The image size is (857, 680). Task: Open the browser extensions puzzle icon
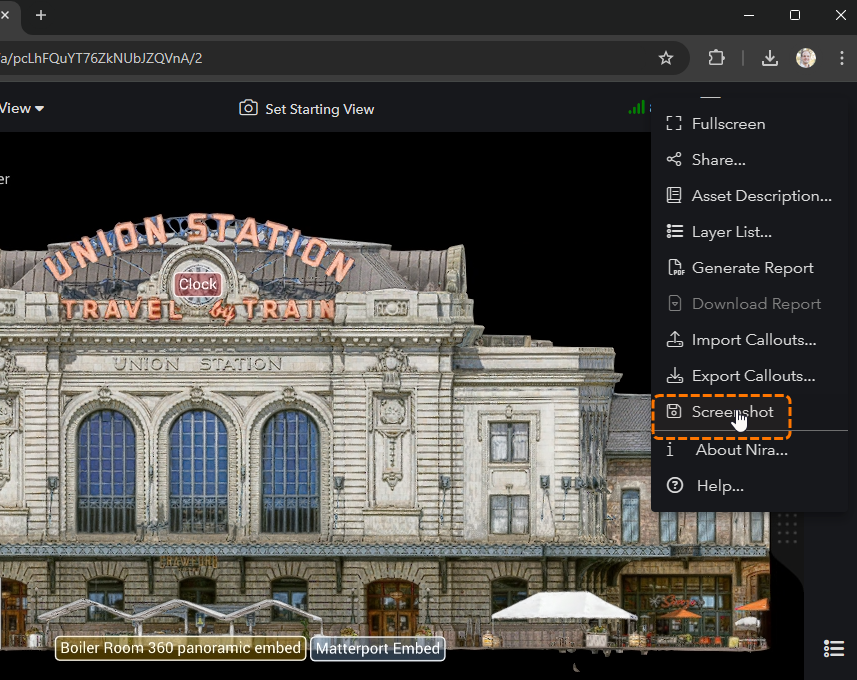[716, 58]
